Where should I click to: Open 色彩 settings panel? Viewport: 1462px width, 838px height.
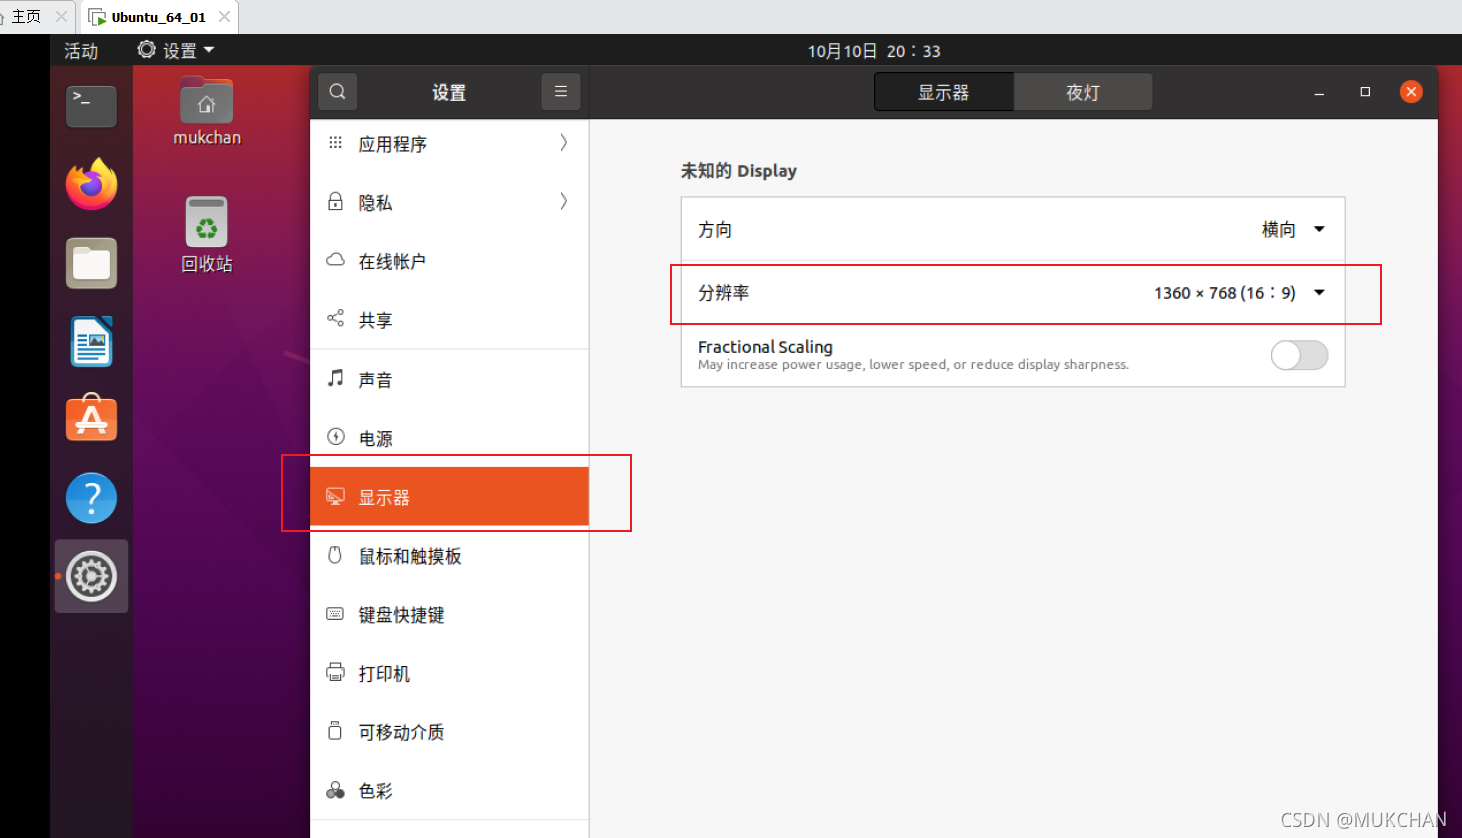tap(449, 791)
